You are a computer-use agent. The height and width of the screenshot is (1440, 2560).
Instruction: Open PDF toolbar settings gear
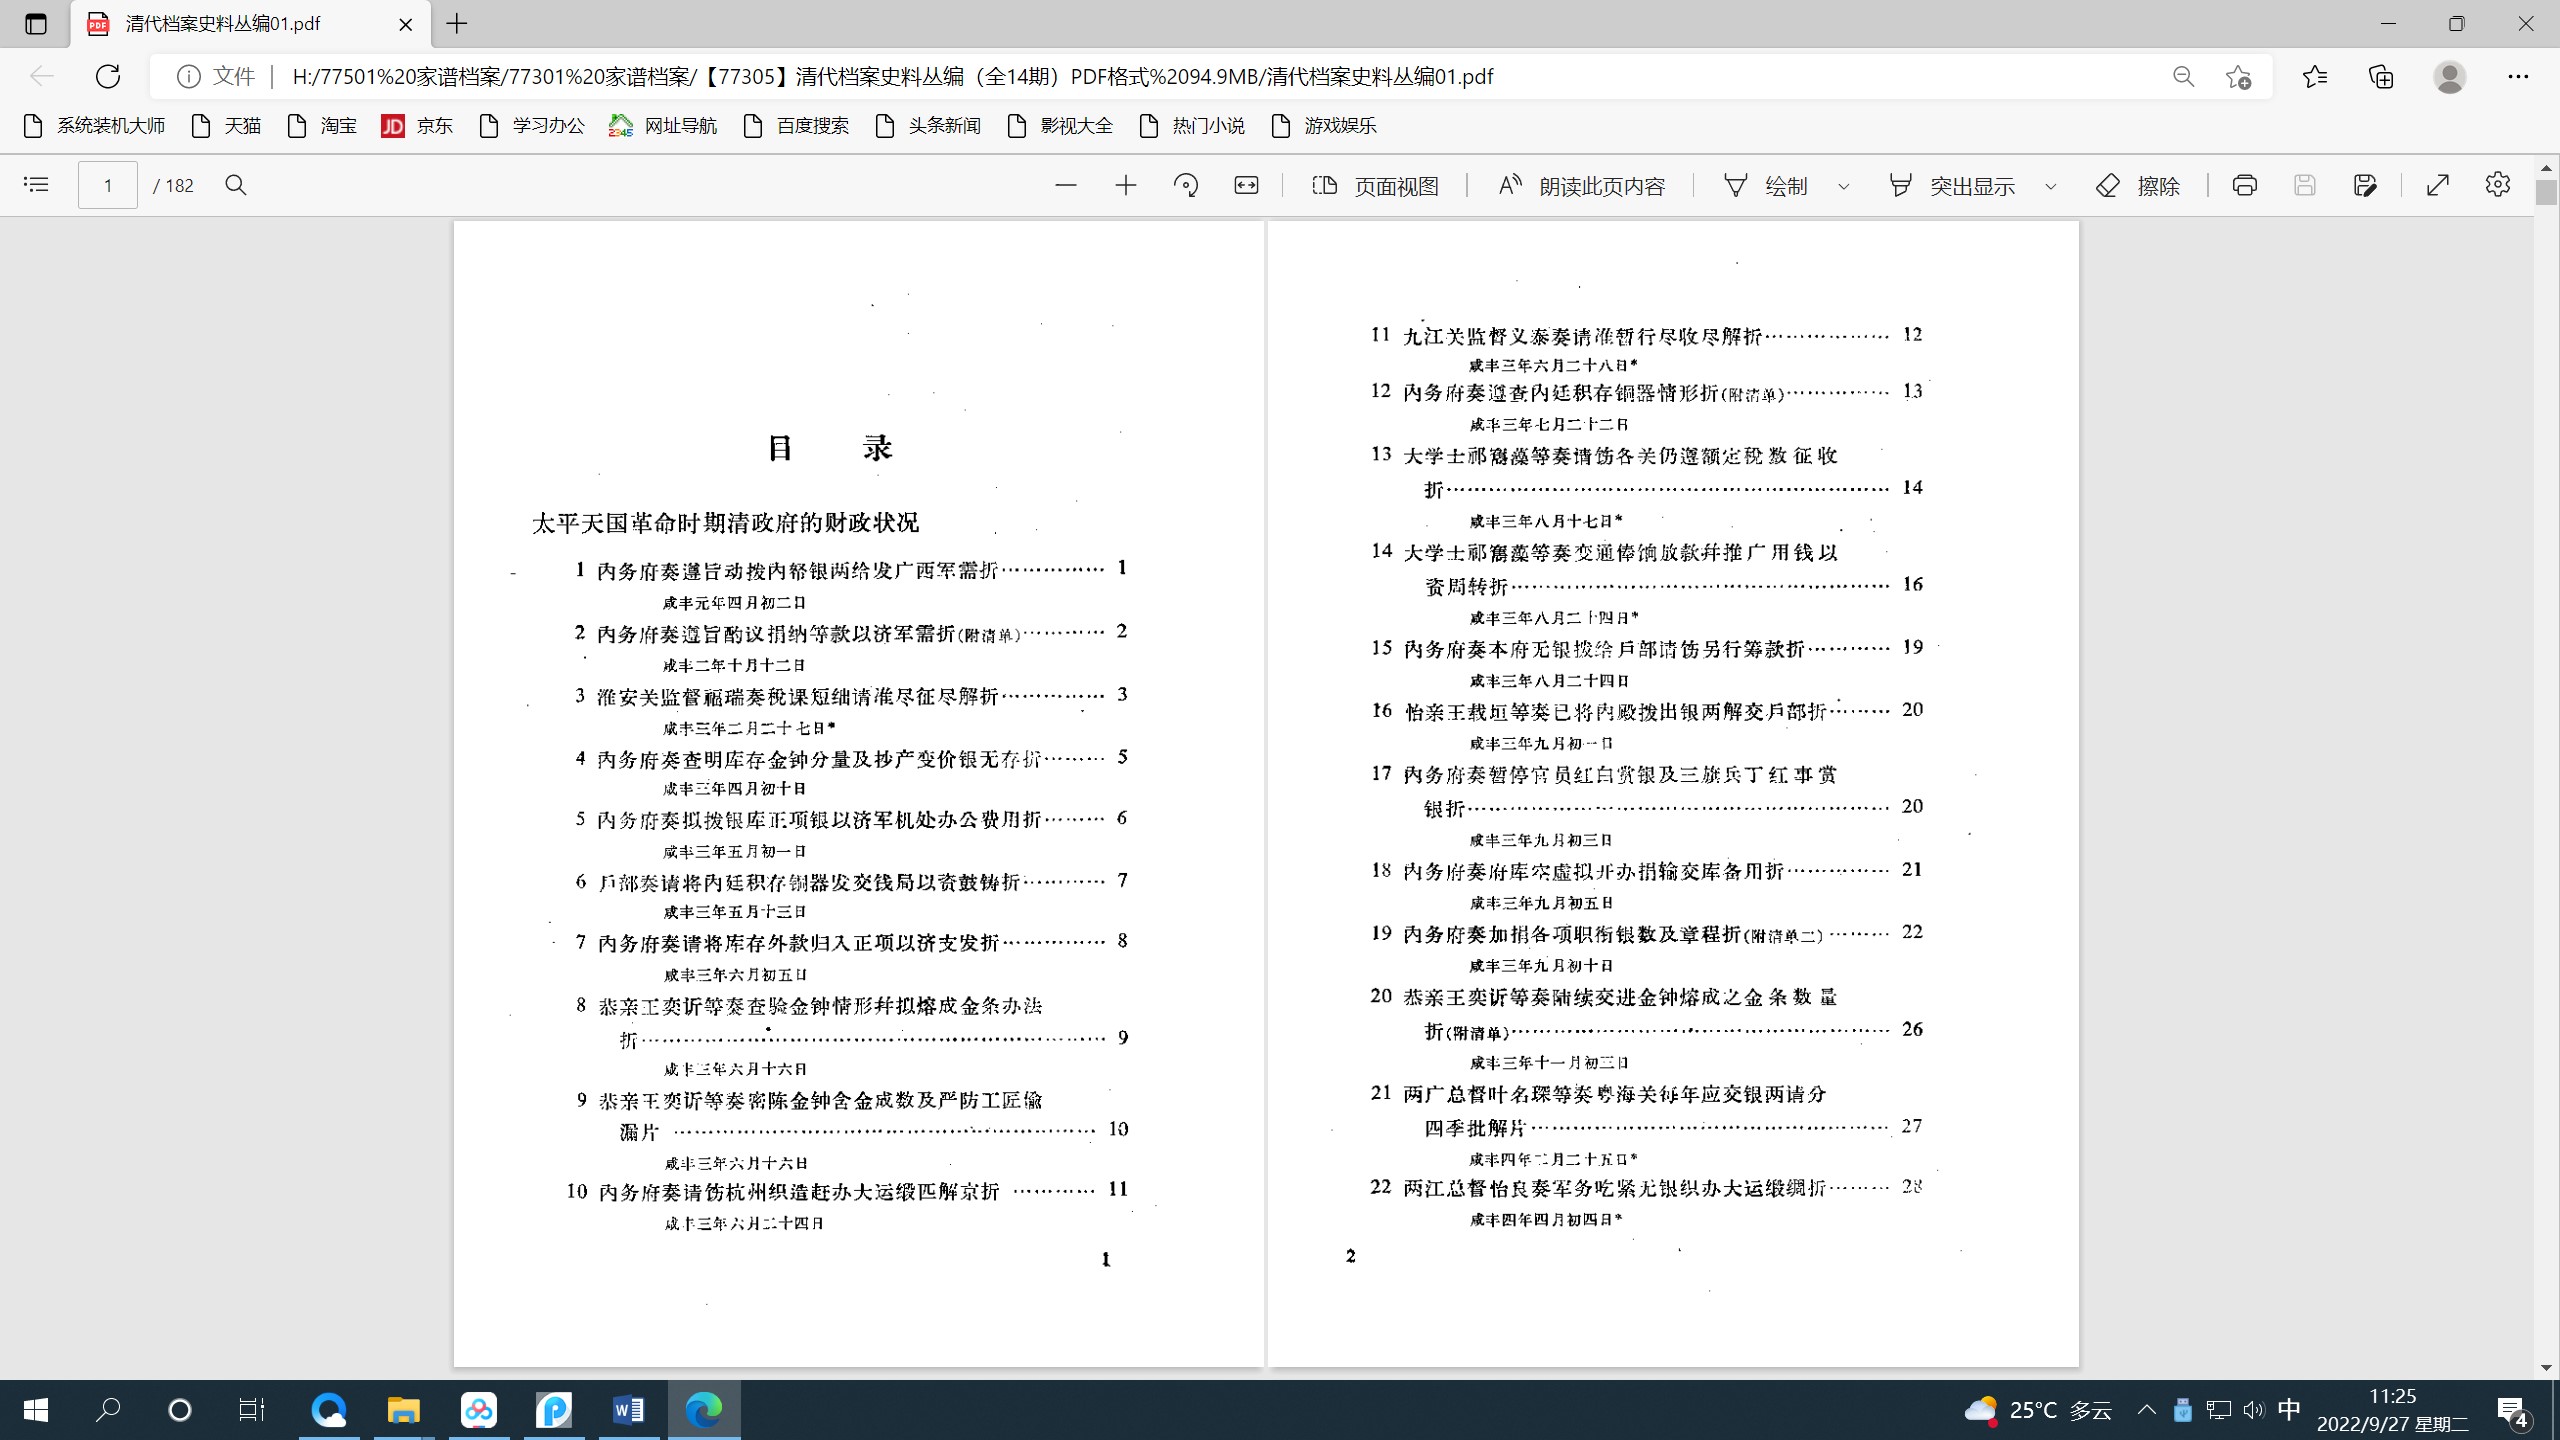pyautogui.click(x=2498, y=185)
